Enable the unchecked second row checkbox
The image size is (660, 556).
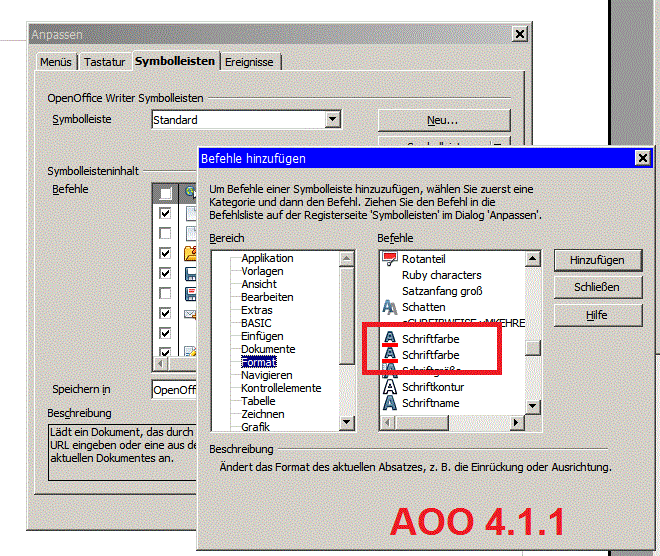coord(165,234)
